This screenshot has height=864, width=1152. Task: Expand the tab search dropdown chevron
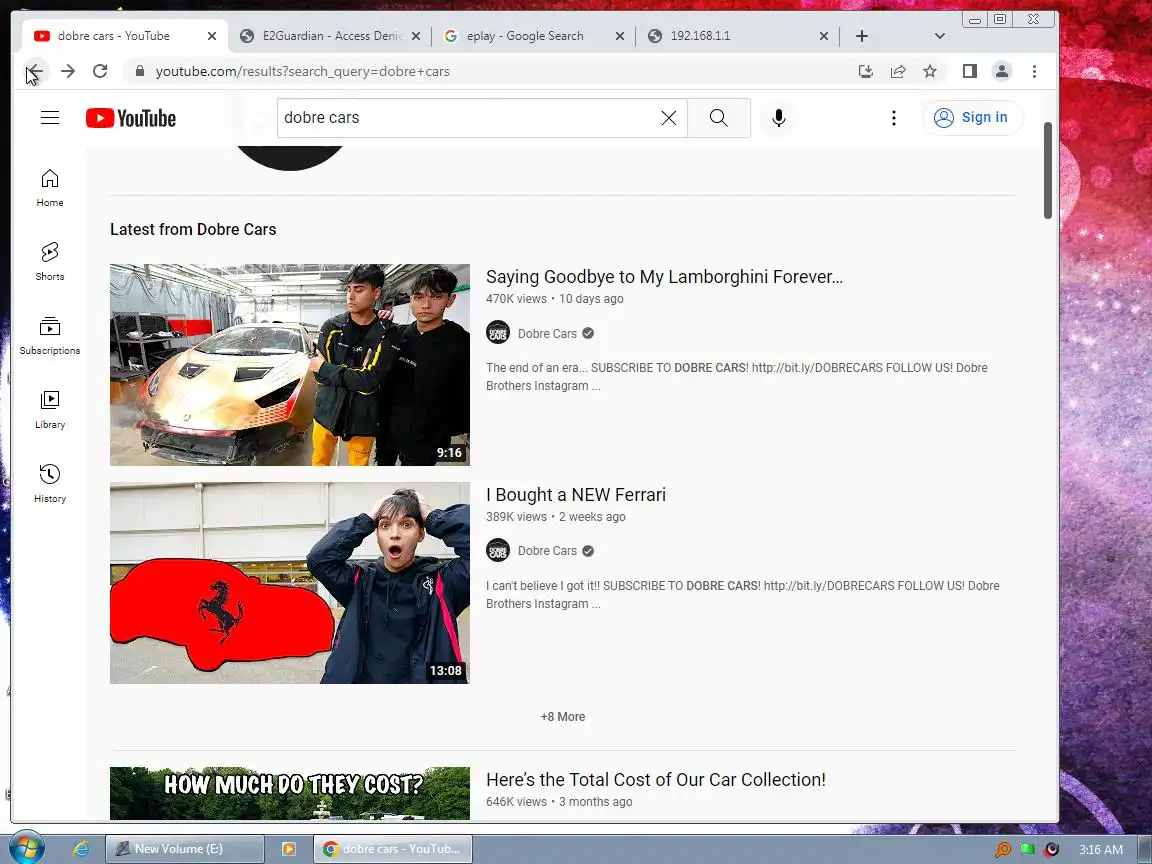click(940, 35)
